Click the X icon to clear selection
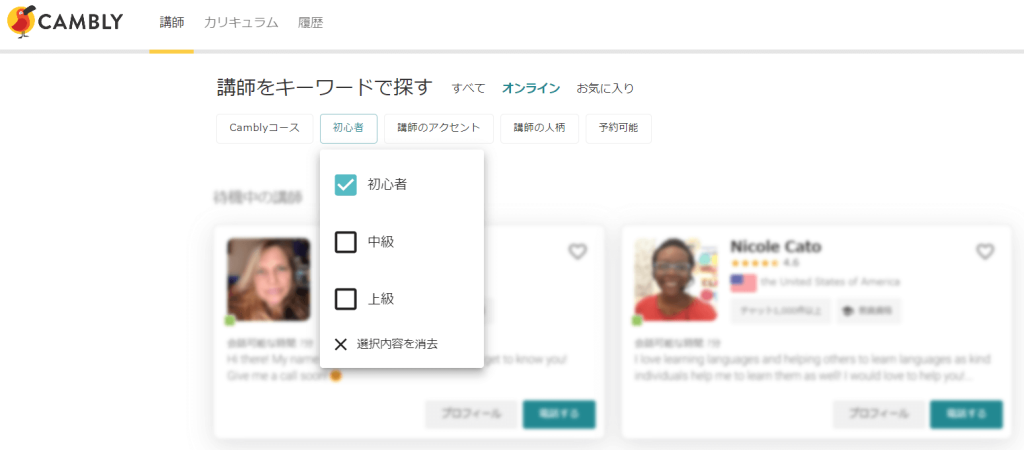 (x=341, y=344)
